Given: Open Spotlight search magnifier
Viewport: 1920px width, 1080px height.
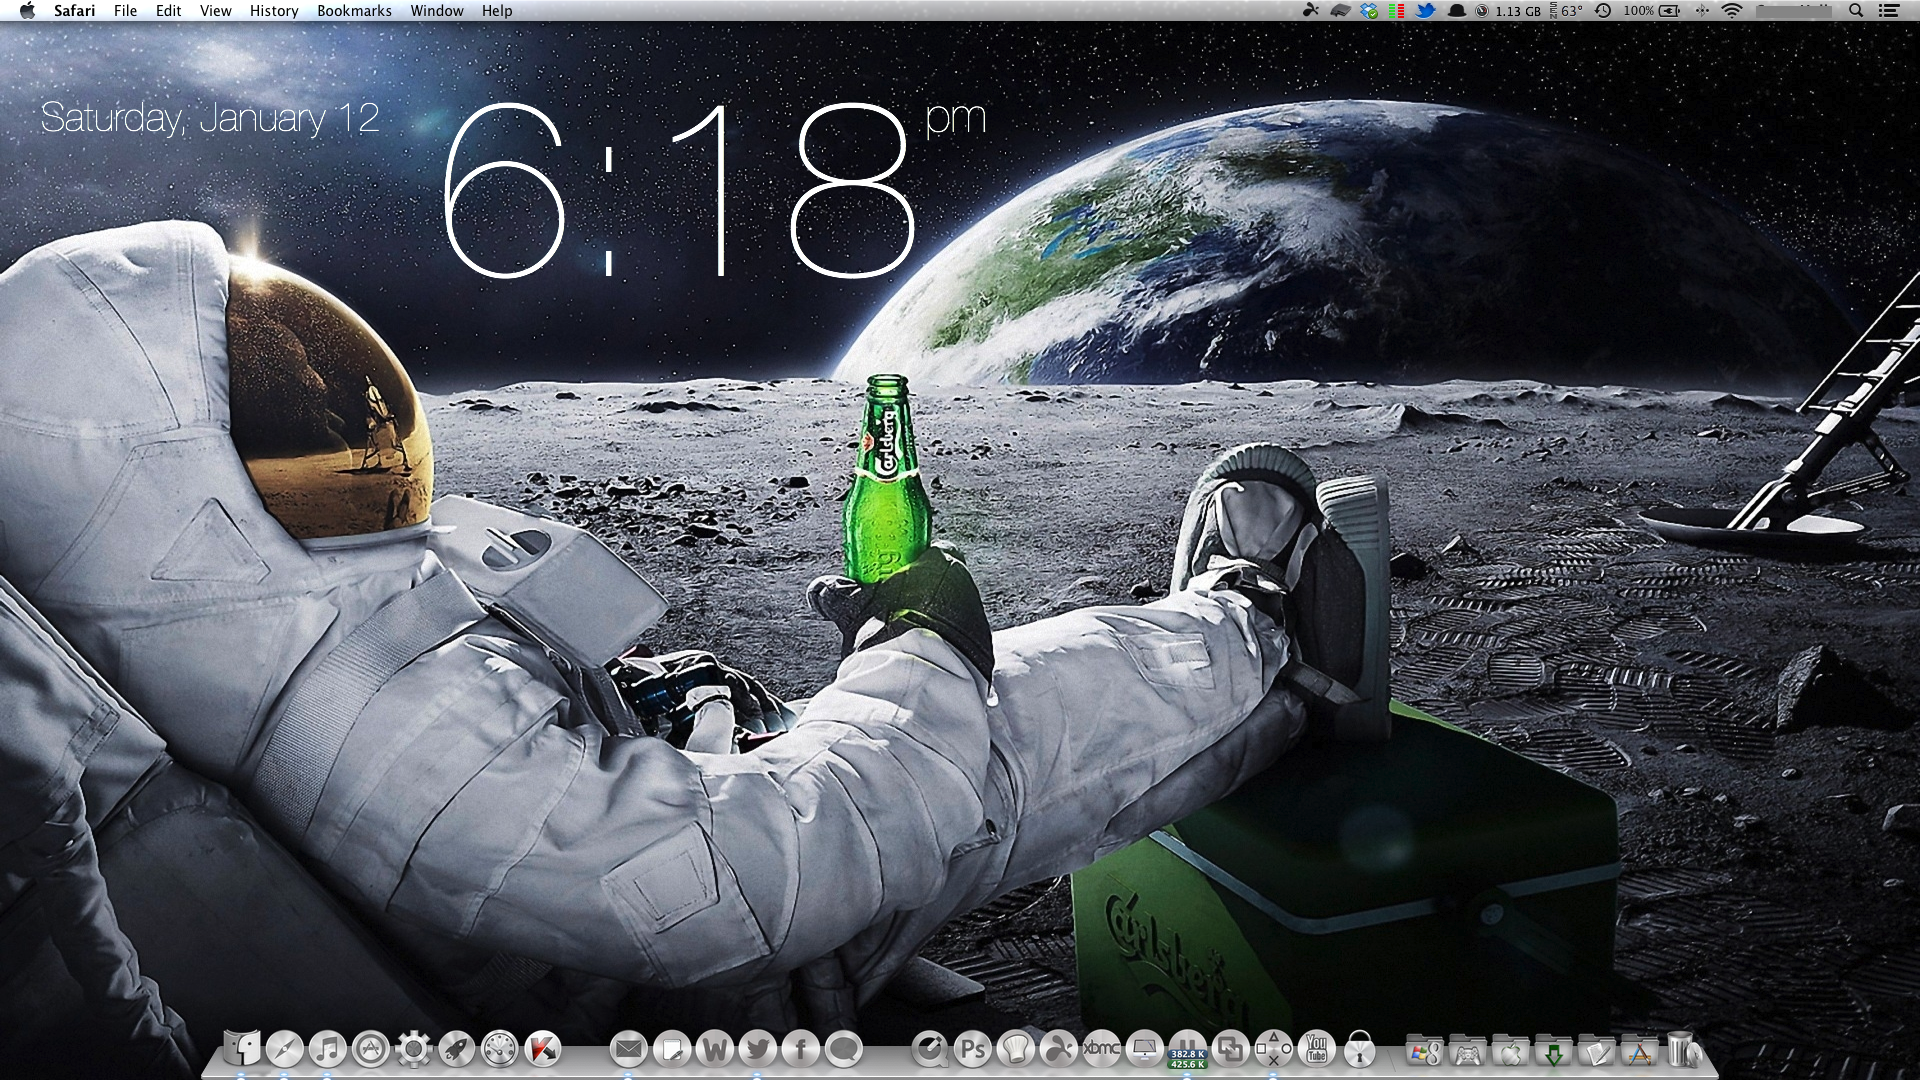Looking at the screenshot, I should tap(1856, 11).
